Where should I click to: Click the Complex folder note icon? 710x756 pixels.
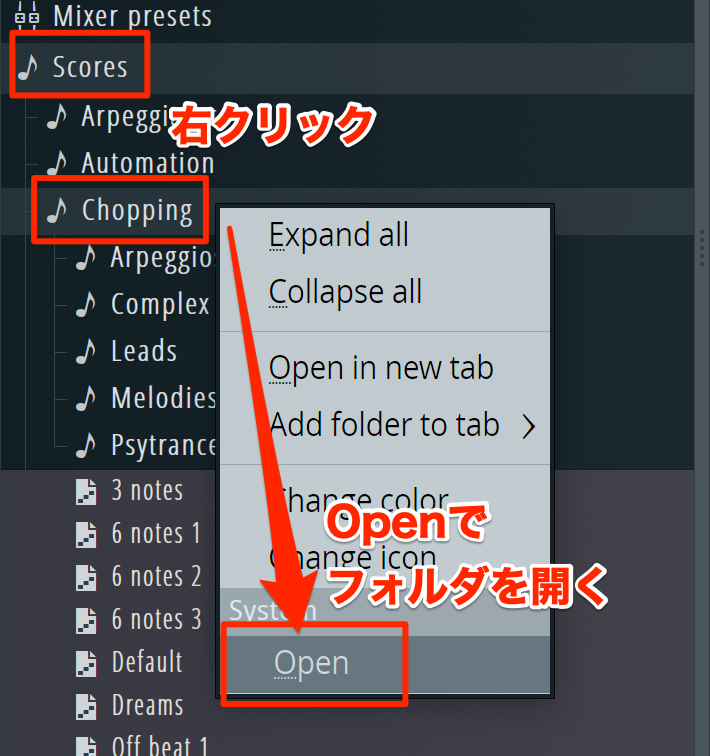tap(86, 304)
